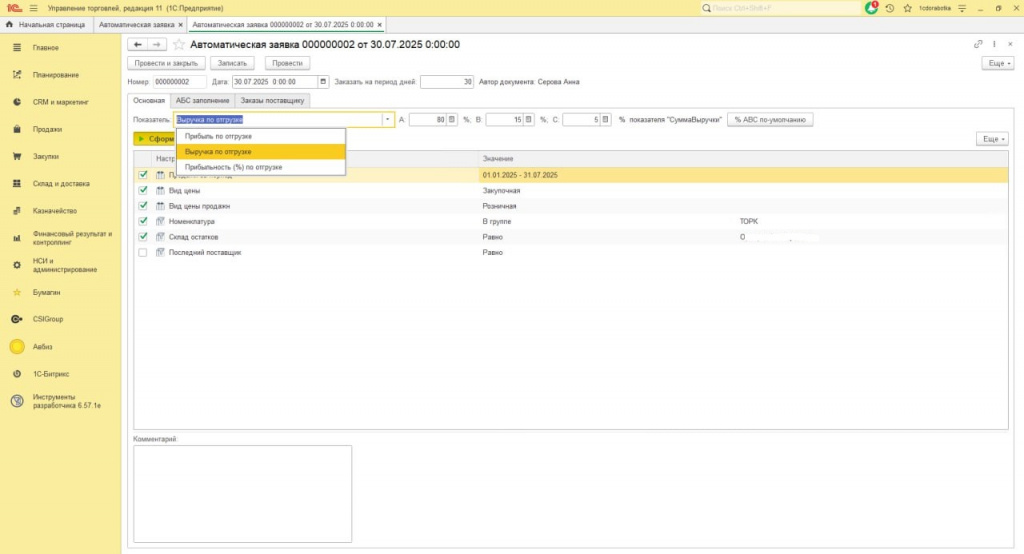Click into the Комментарий text area
Viewport: 1024px width, 554px height.
pos(242,494)
